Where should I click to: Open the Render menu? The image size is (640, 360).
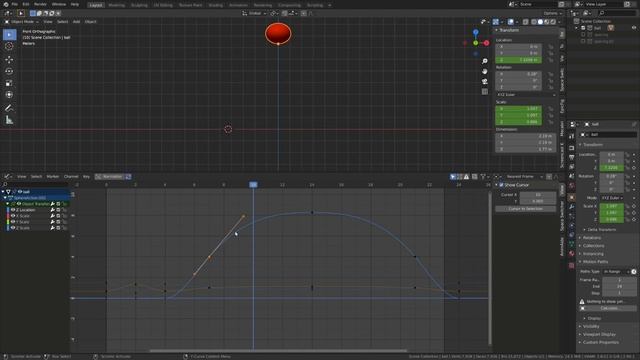point(40,4)
